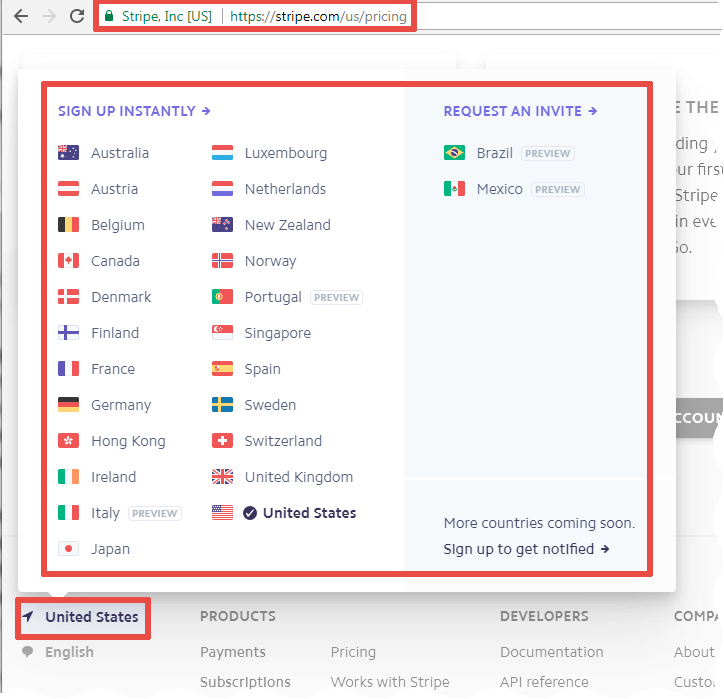
Task: Click 'More countries coming soon.' text
Action: (x=539, y=523)
